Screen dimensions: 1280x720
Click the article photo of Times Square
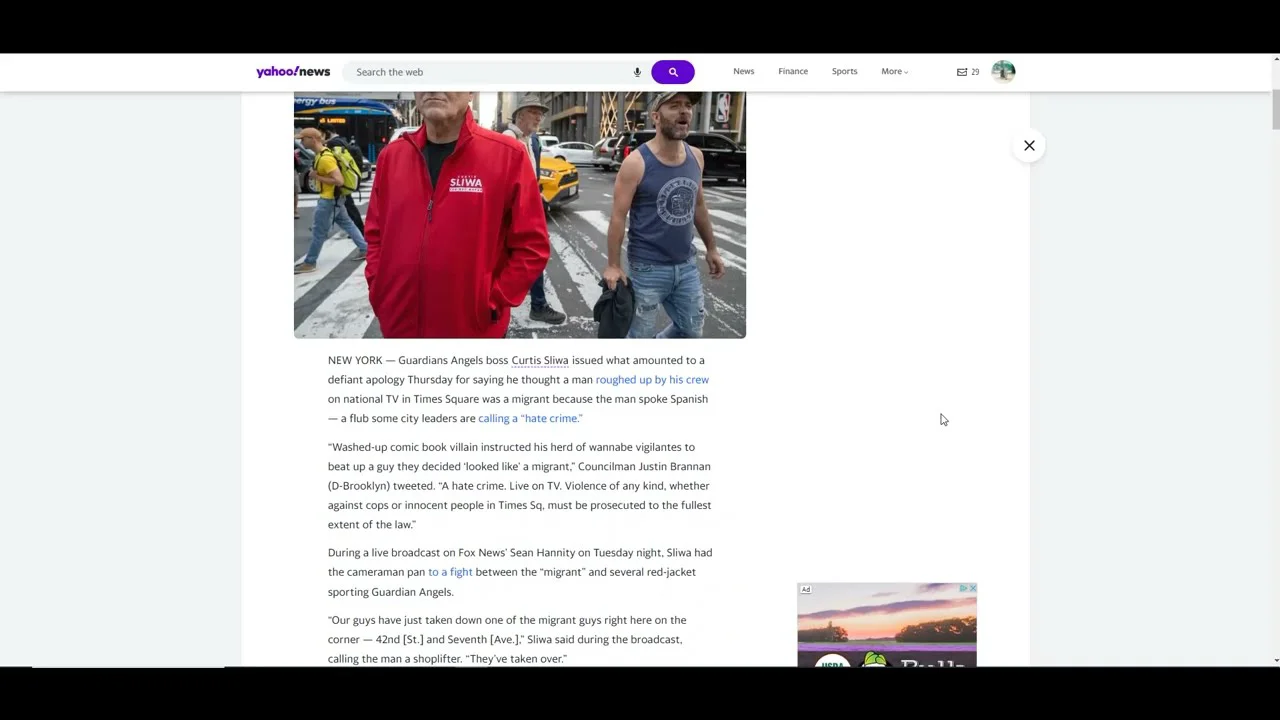[519, 215]
